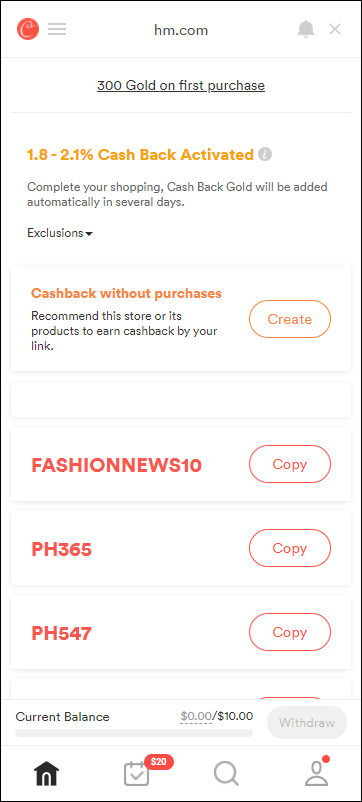Open the profile account tab
This screenshot has width=362, height=802.
(x=316, y=772)
